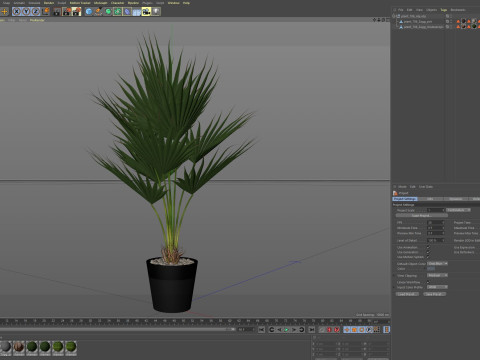Select the Move tool in top toolbar
The width and height of the screenshot is (480, 360).
click(4, 12)
